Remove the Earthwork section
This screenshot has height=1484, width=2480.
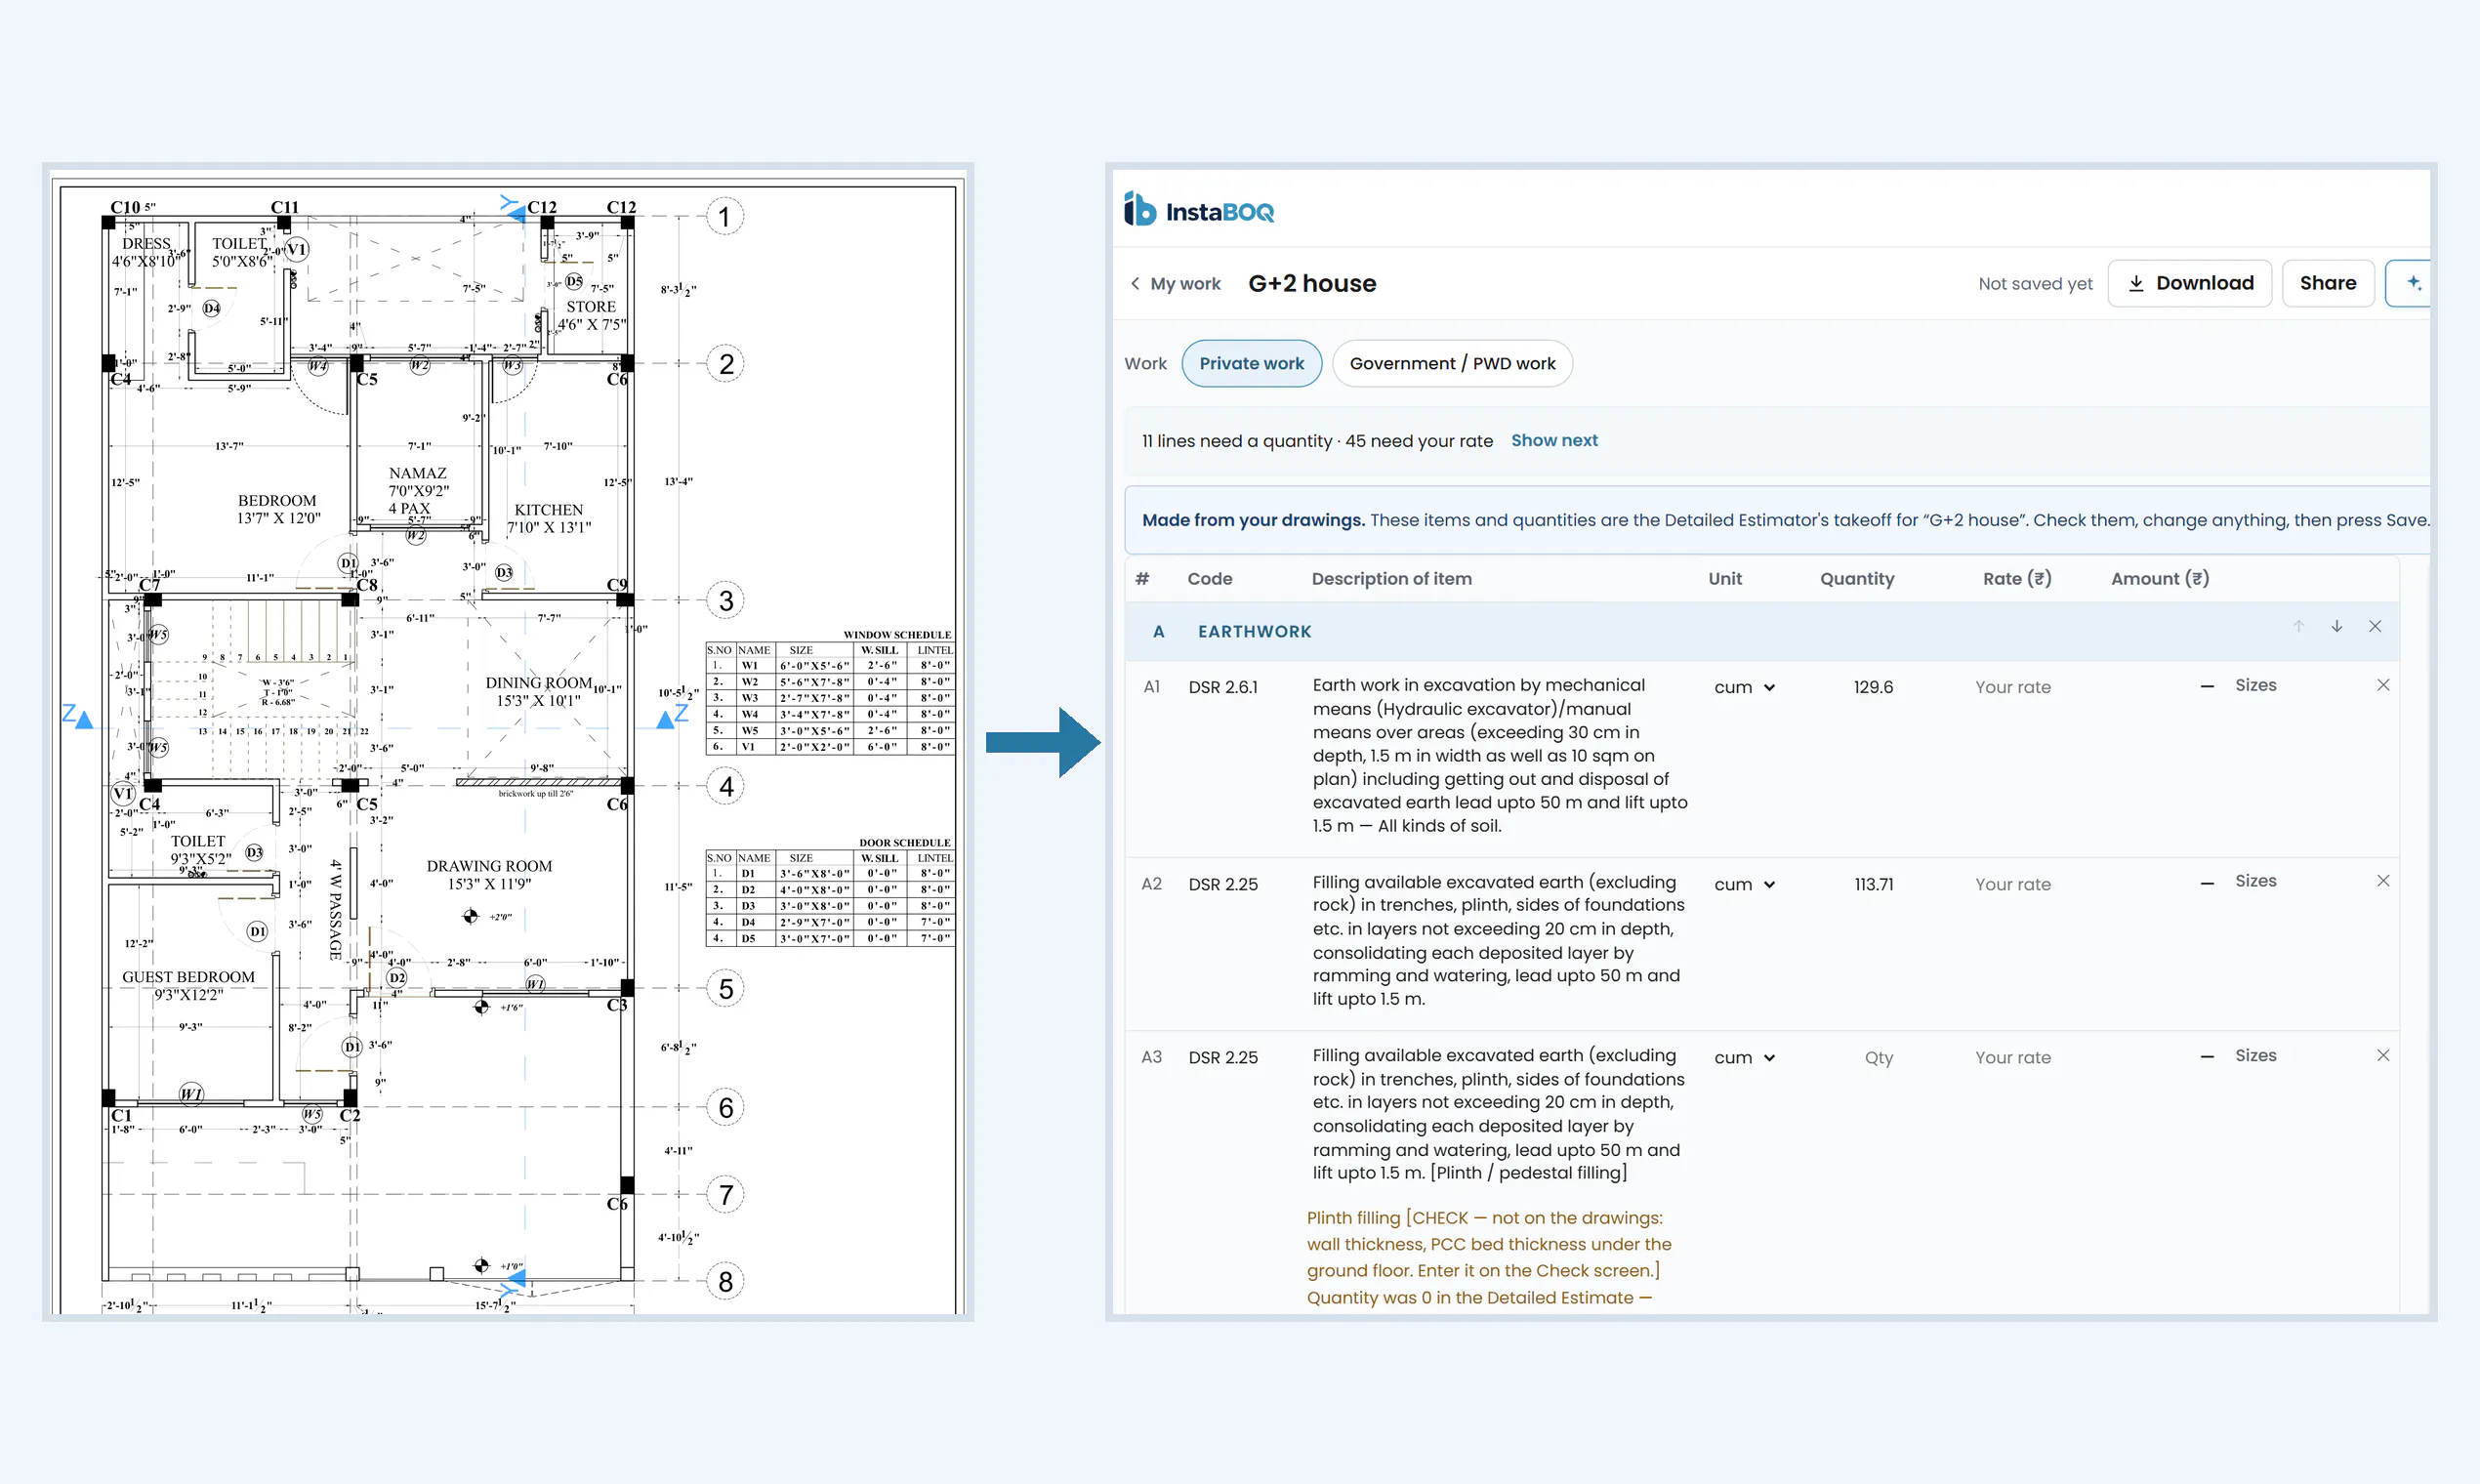(2375, 627)
